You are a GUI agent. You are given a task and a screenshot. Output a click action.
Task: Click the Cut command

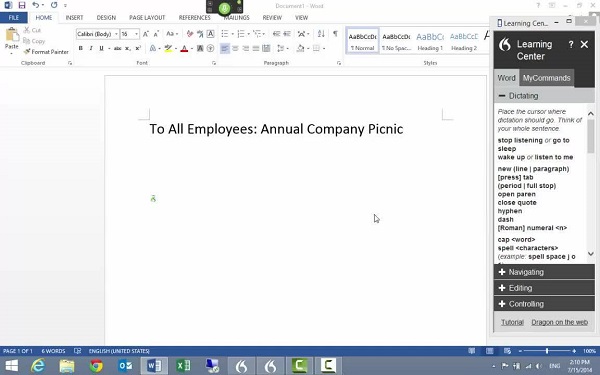pos(32,30)
